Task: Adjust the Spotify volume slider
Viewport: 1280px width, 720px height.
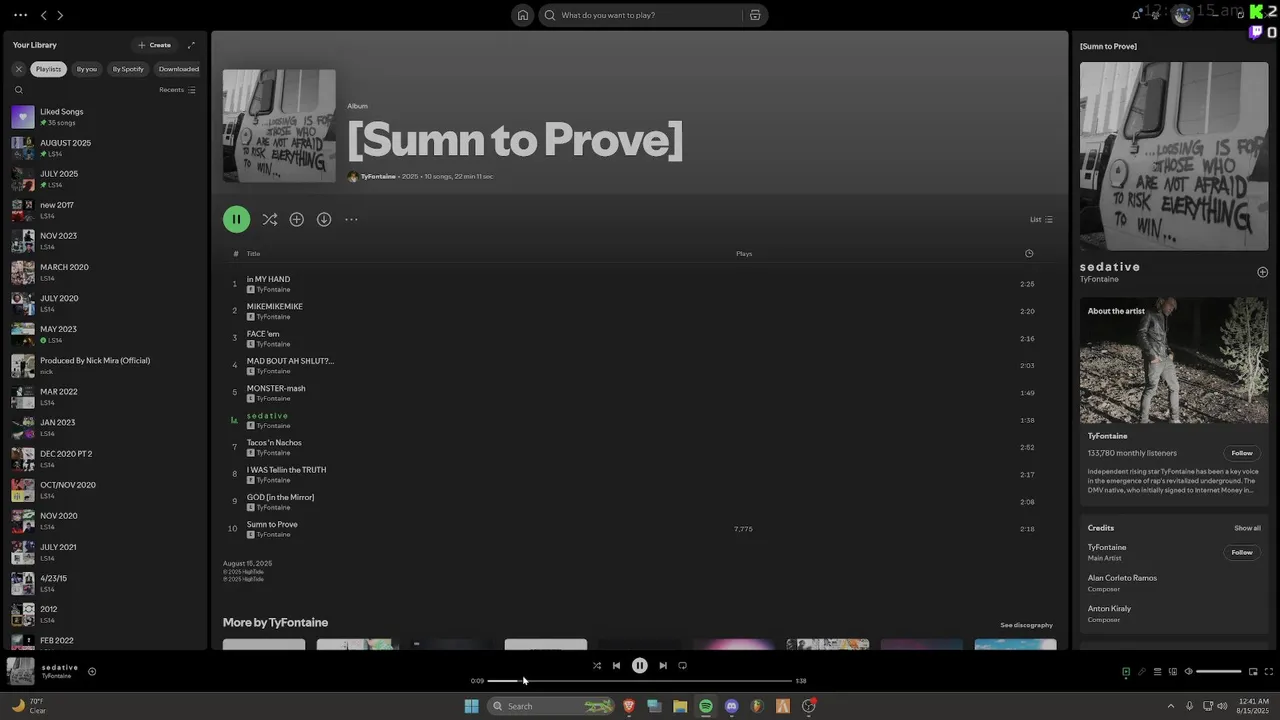Action: pos(1219,672)
